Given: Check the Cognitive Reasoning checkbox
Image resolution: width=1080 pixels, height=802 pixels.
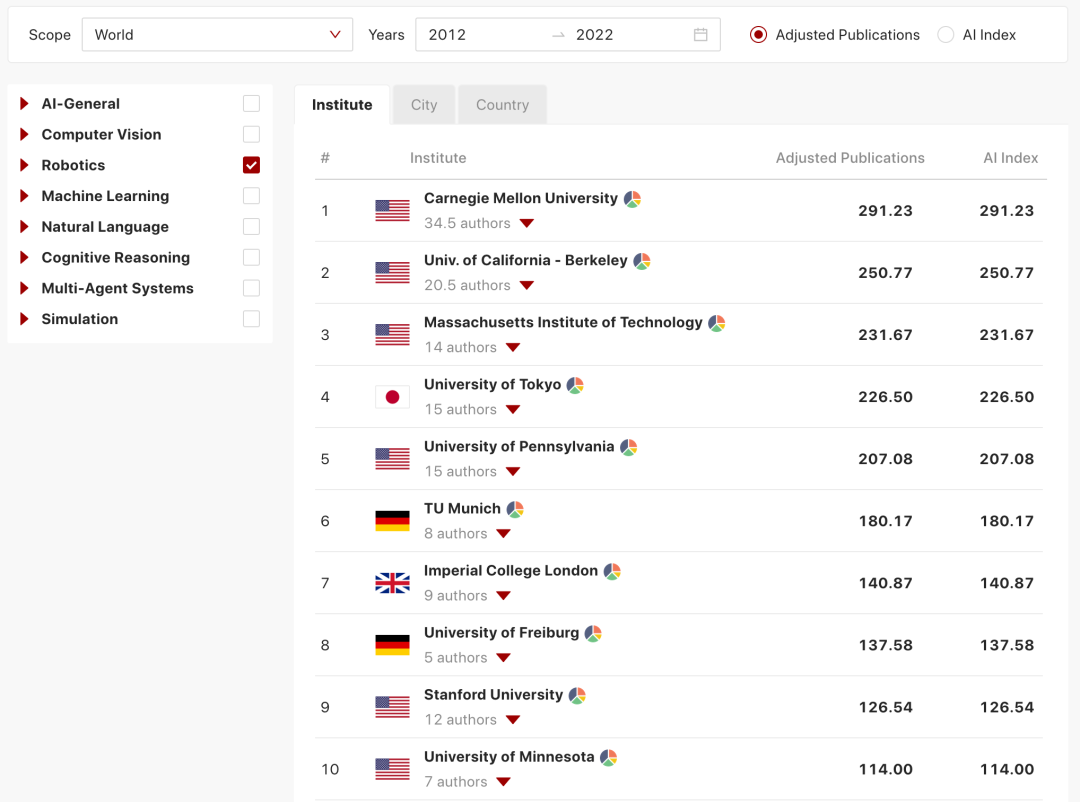Looking at the screenshot, I should point(251,258).
